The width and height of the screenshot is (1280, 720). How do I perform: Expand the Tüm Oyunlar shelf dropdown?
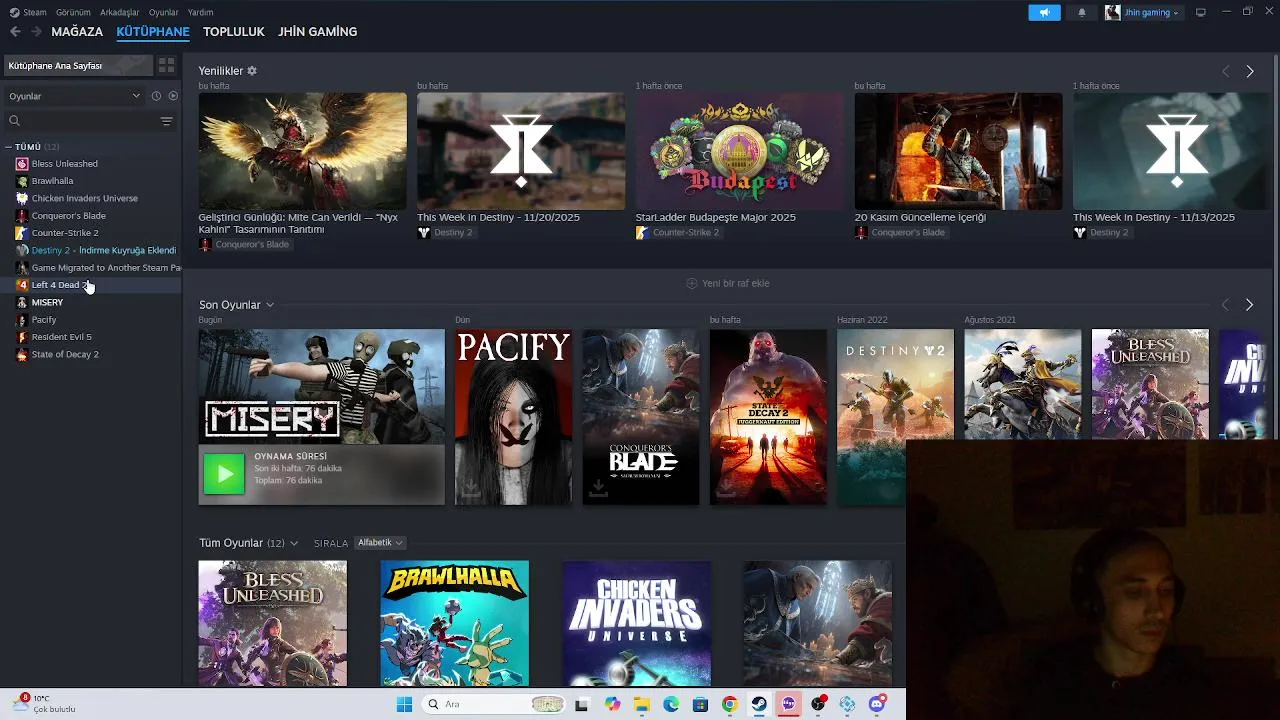tap(293, 543)
